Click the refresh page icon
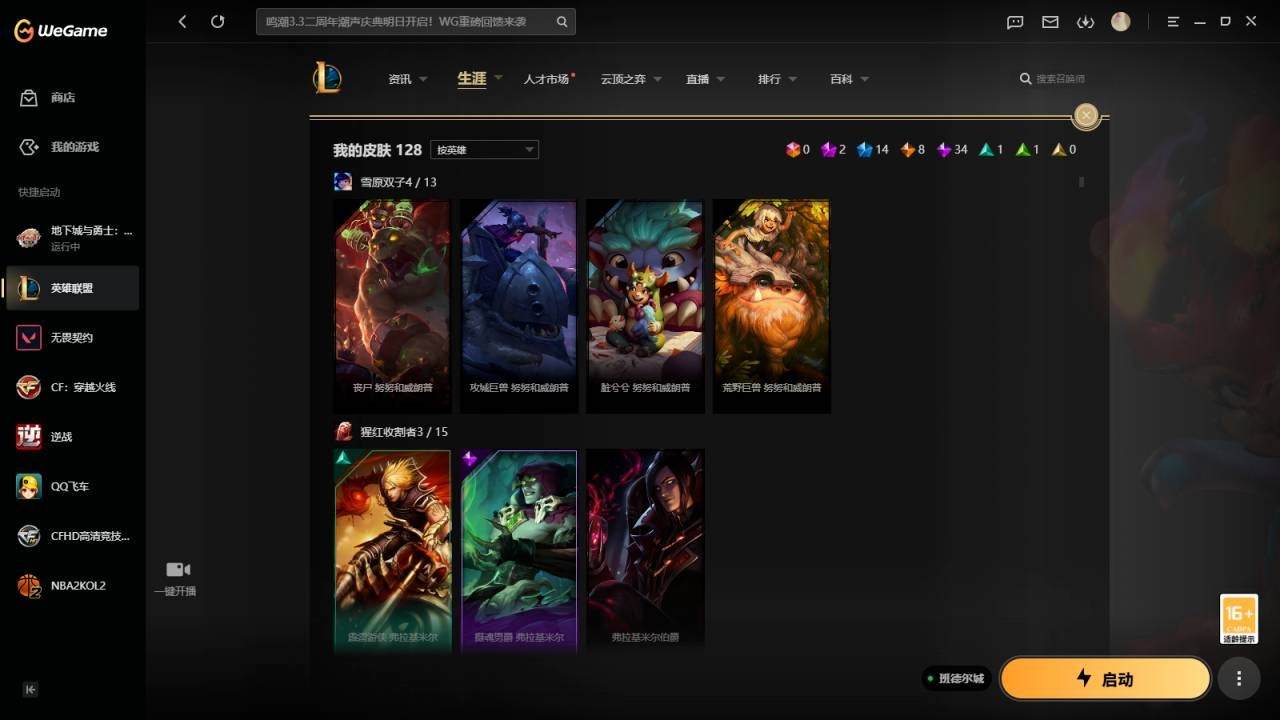1280x720 pixels. click(x=218, y=21)
